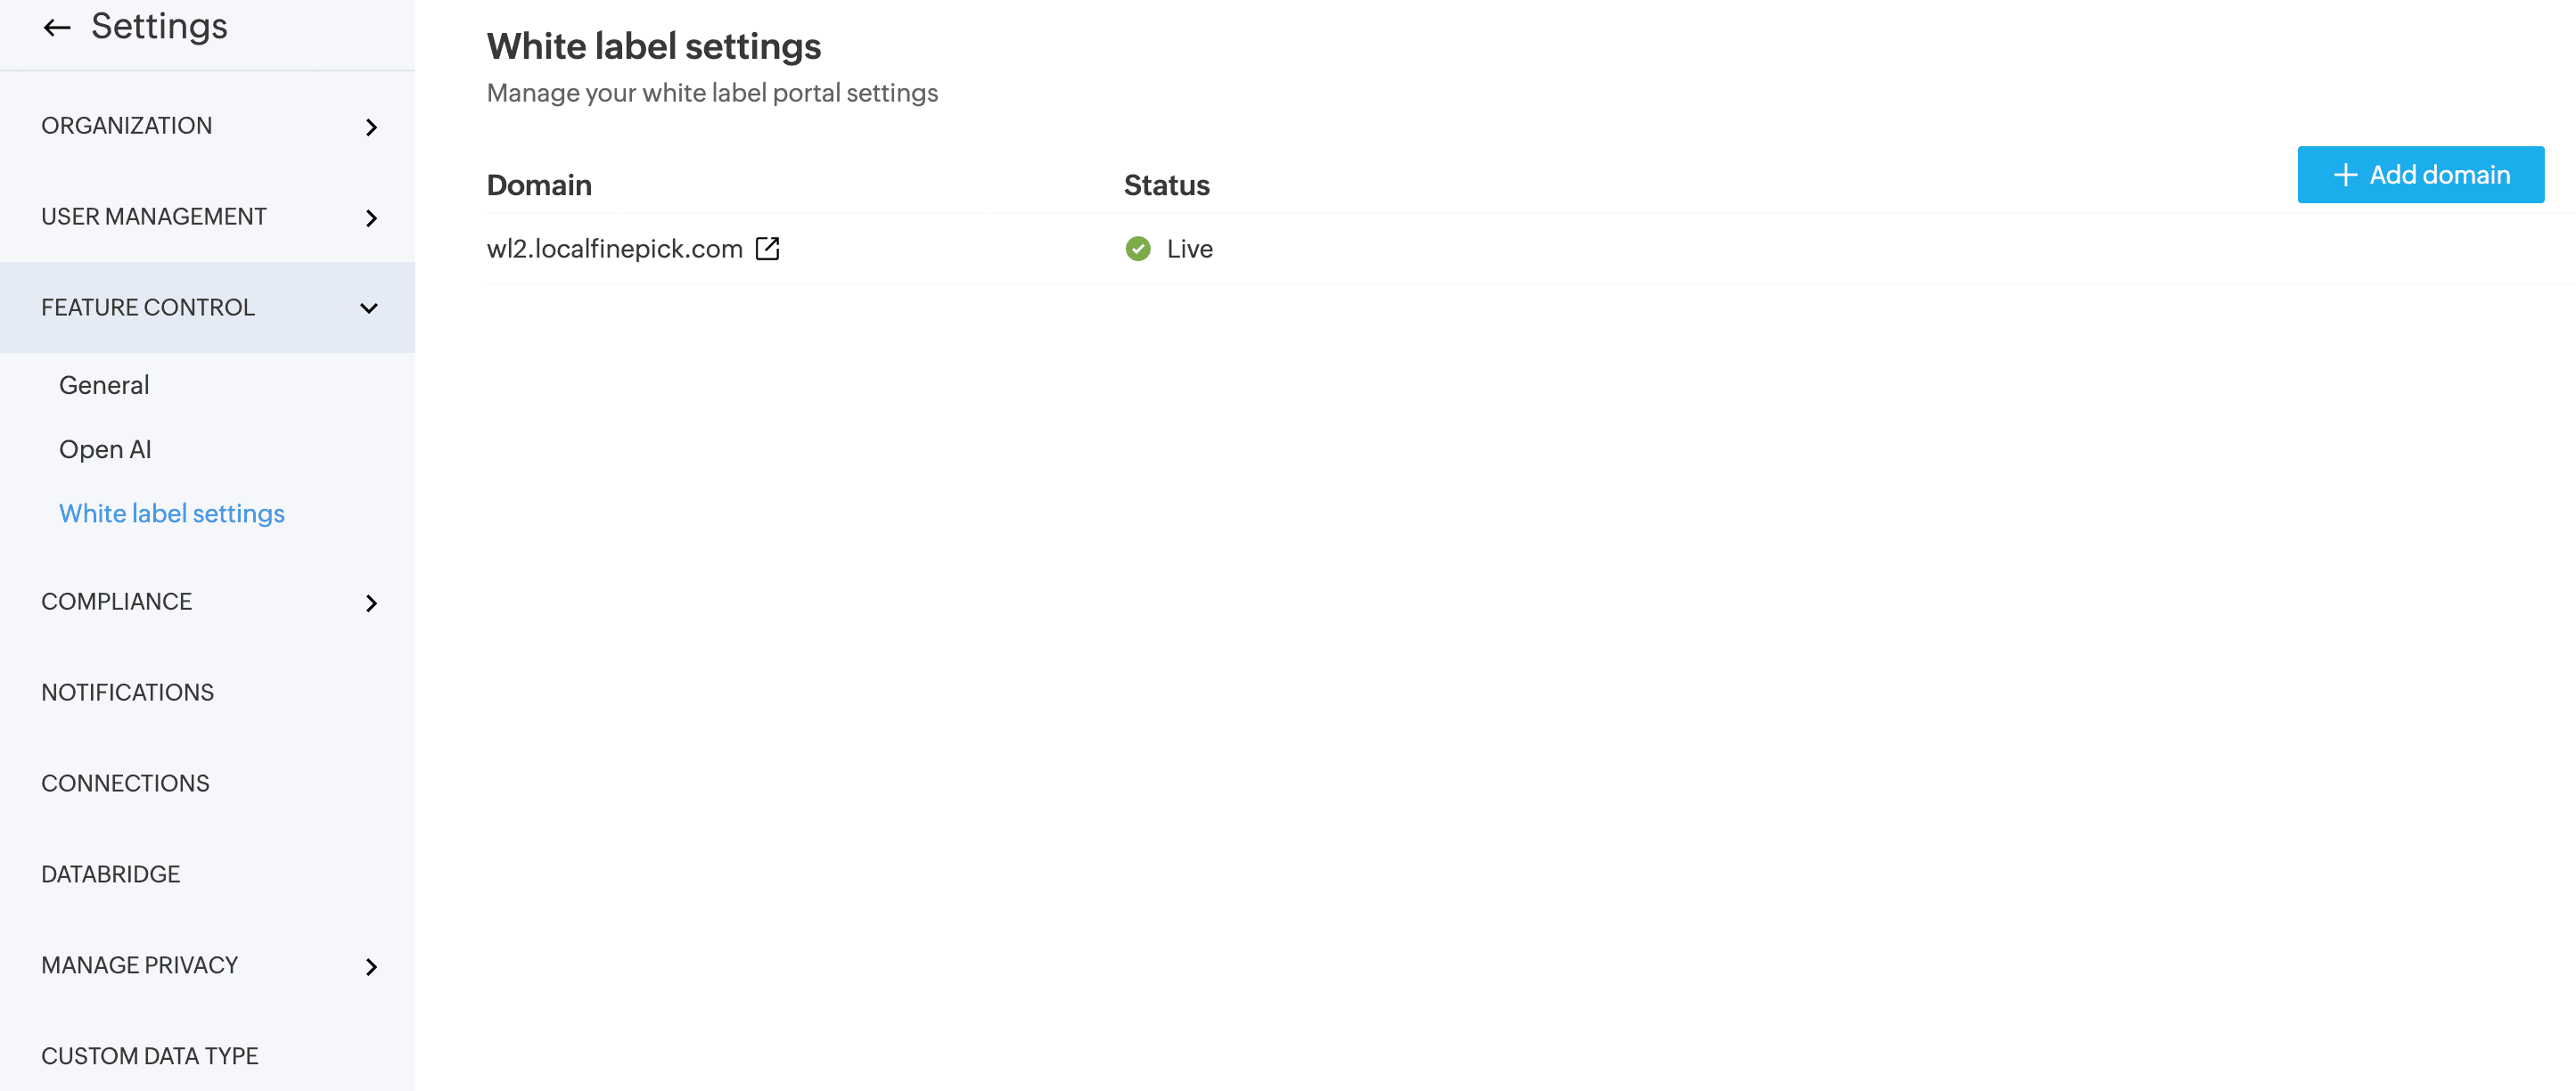Open the external link icon beside wl2.localfinepick.com
Viewport: 2576px width, 1091px height.
tap(767, 249)
